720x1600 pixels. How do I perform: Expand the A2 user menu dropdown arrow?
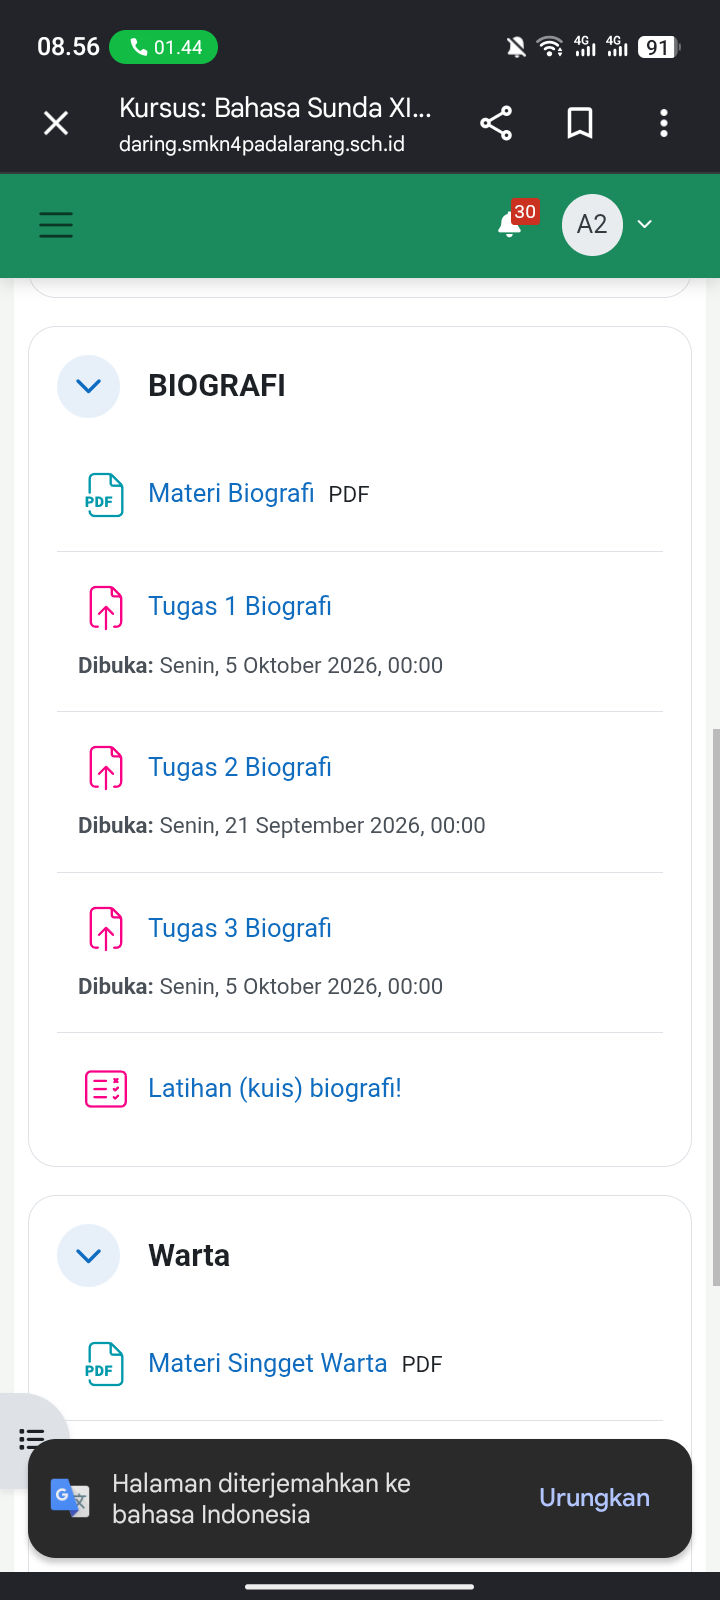pos(645,224)
